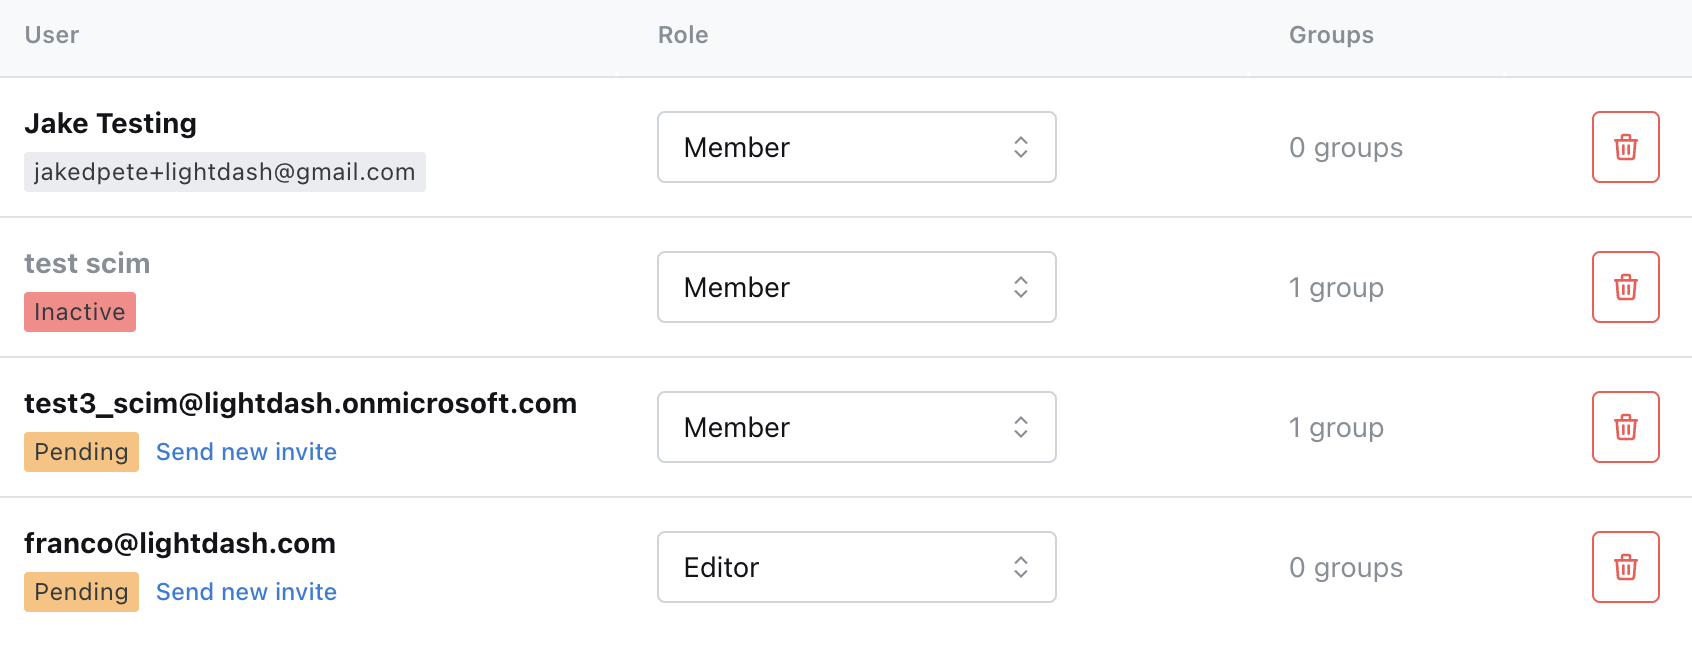Delete the test scim user
The width and height of the screenshot is (1692, 650).
pyautogui.click(x=1625, y=287)
